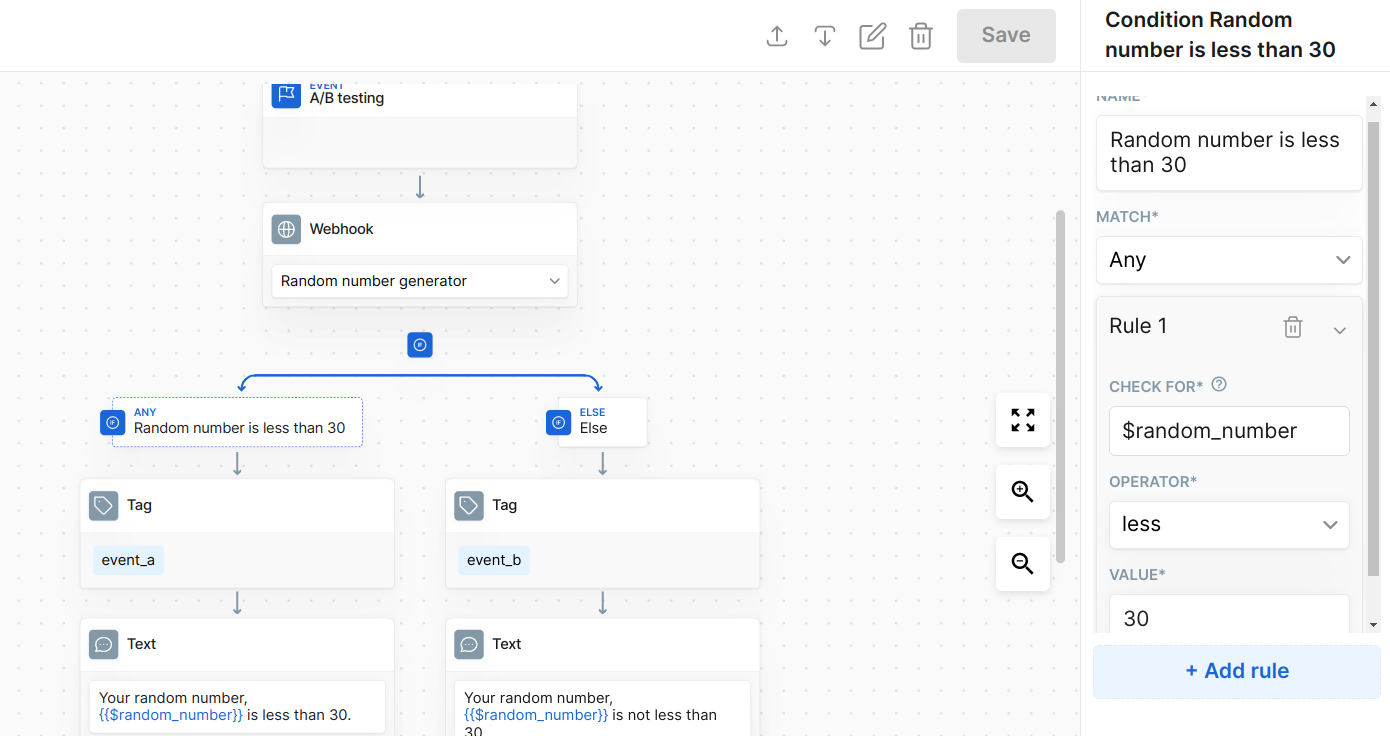Click the fit-to-screen canvas icon
Screen dimensions: 1390x736
coord(1022,420)
